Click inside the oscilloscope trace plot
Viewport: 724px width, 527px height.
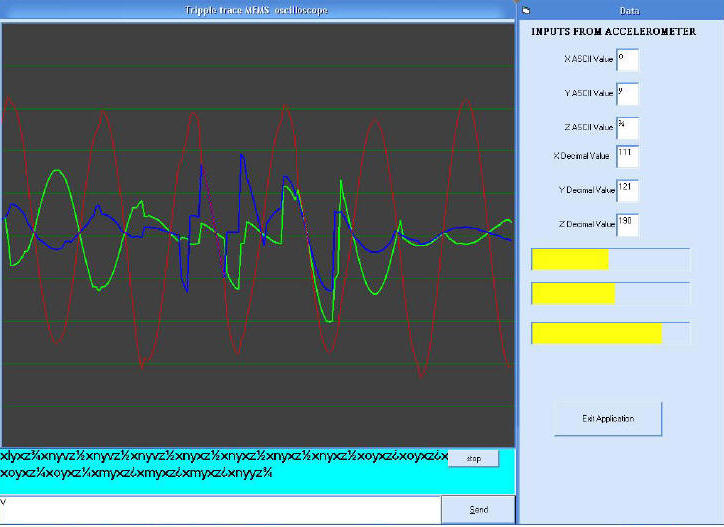click(257, 230)
